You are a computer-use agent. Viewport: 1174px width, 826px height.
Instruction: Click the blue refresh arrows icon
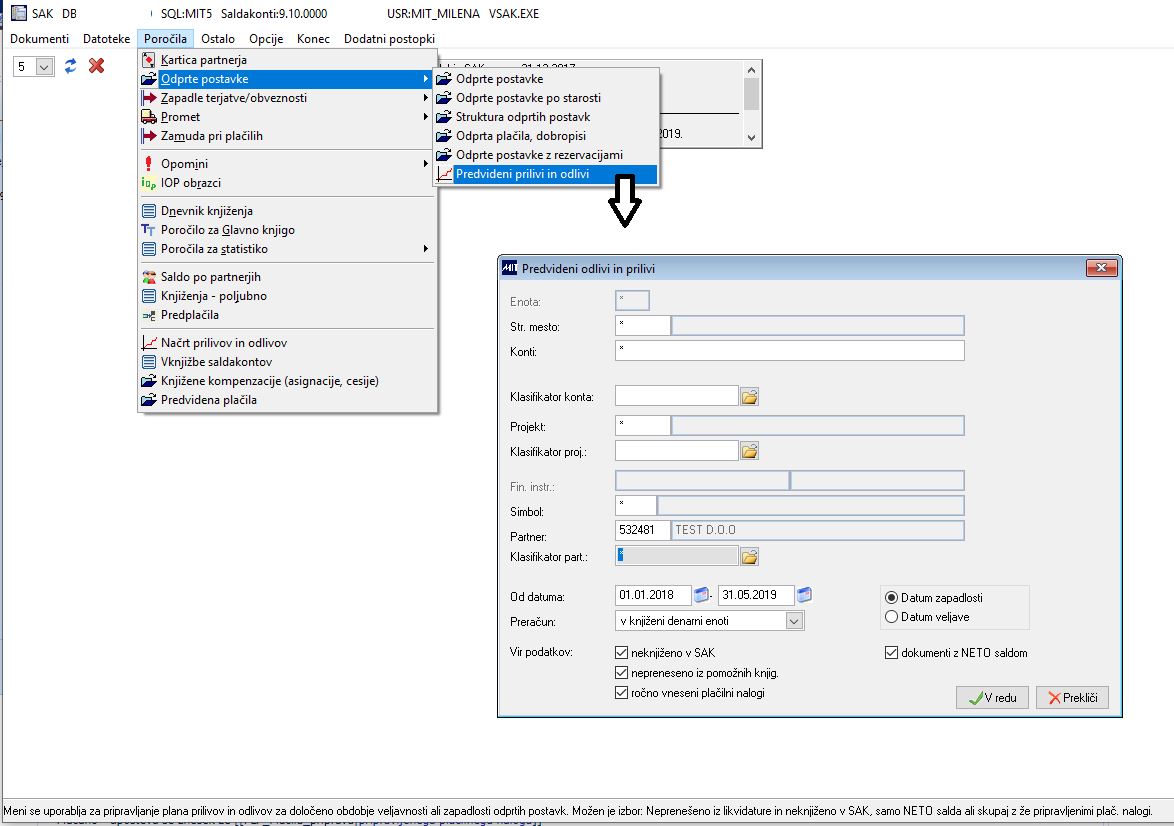70,66
